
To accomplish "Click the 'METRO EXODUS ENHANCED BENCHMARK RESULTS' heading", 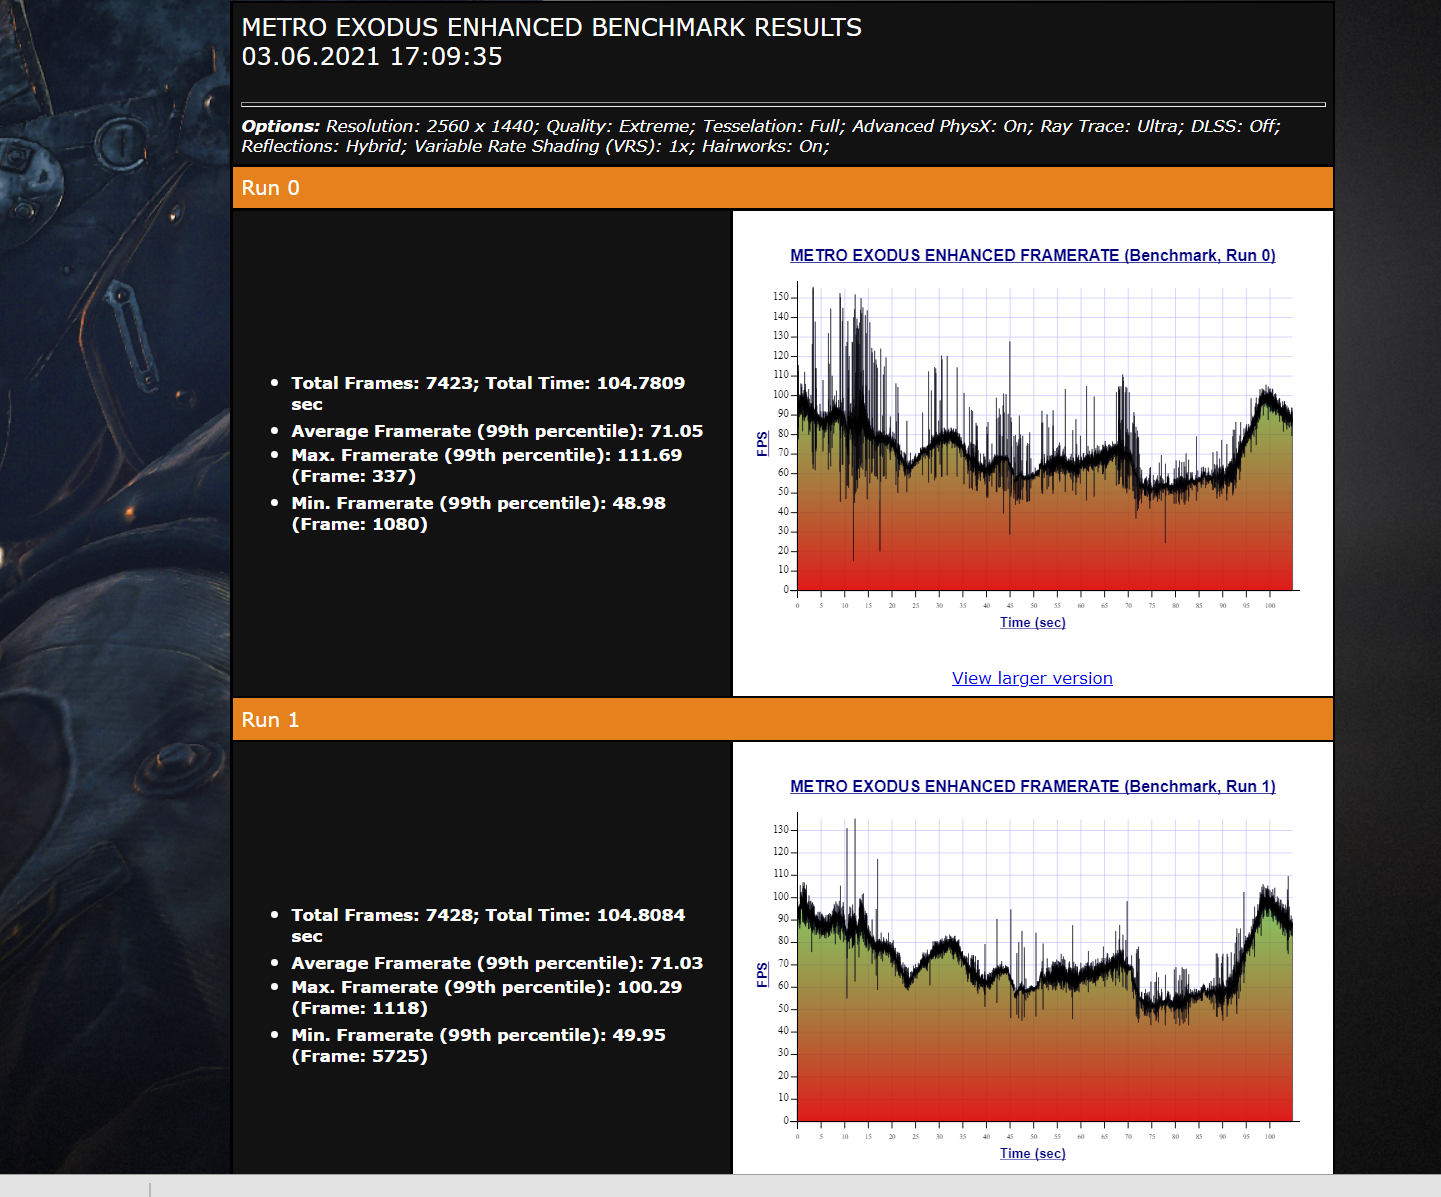I will pos(552,27).
